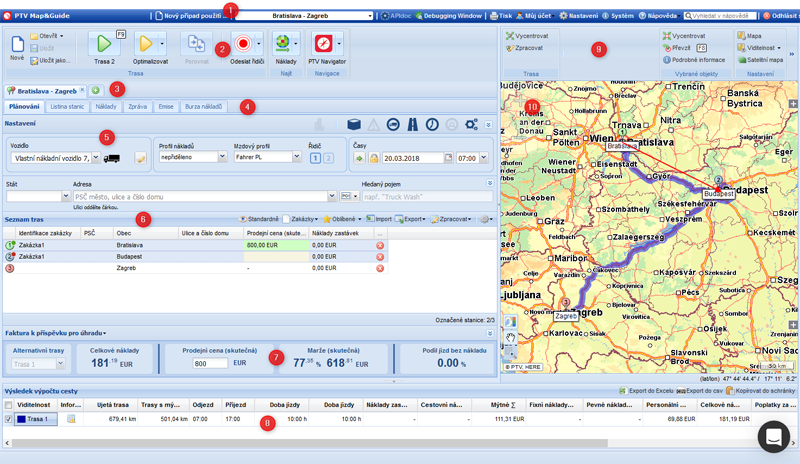Screen dimensions: 800x464
Task: Click Zpracovat in the Trasa map group
Action: tap(524, 48)
